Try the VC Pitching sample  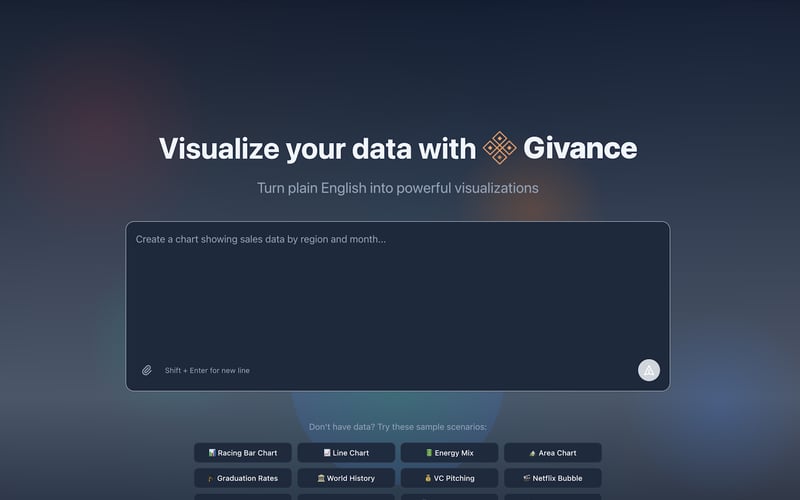(449, 478)
